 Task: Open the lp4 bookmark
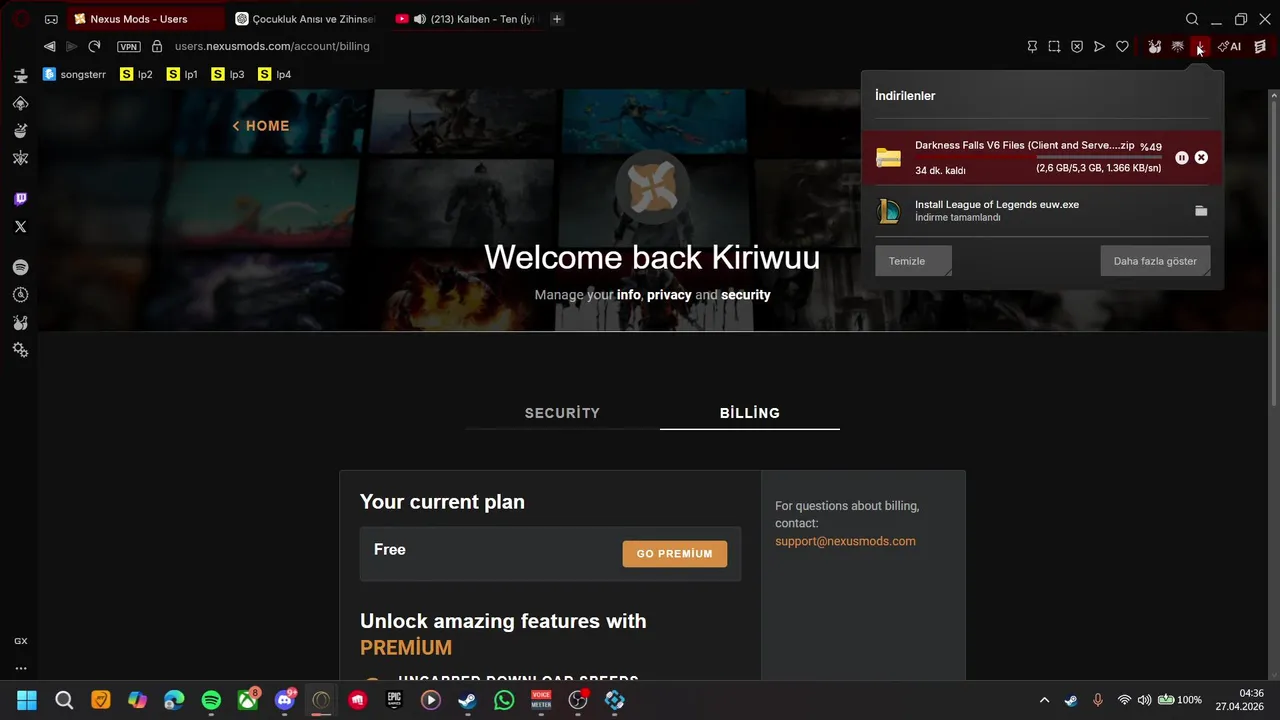[275, 74]
